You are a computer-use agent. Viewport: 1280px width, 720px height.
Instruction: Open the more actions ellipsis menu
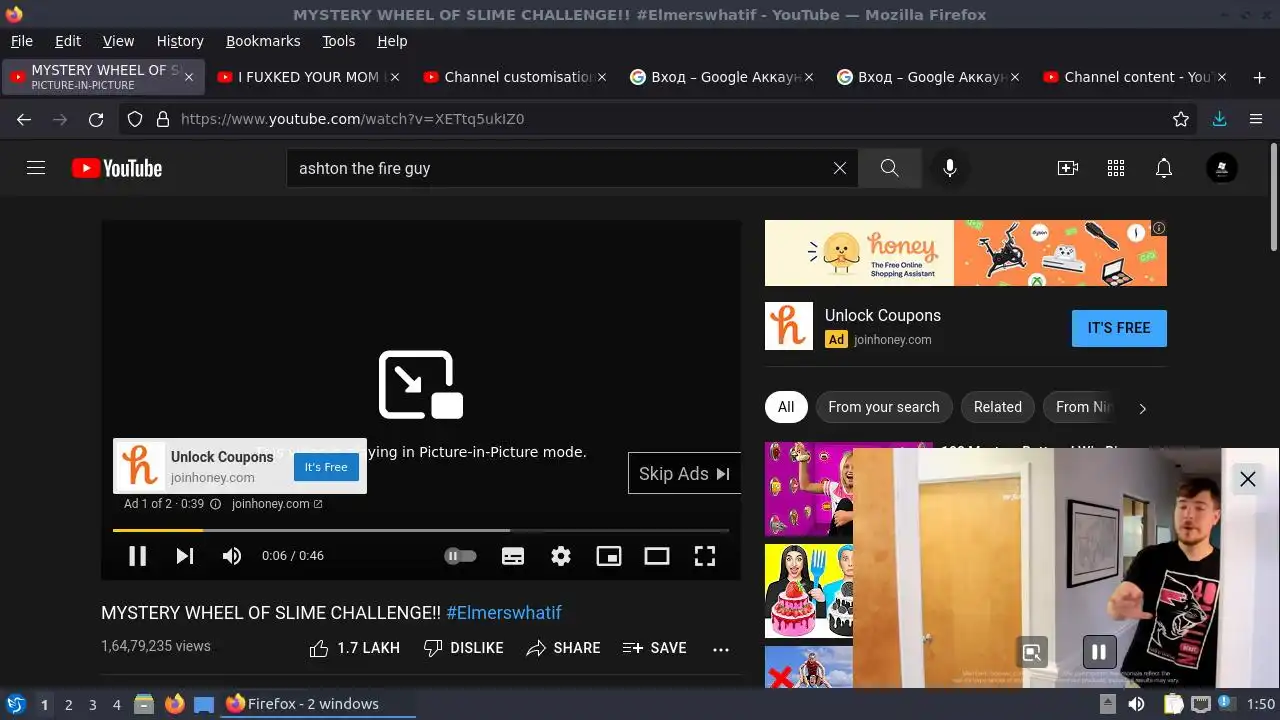721,649
